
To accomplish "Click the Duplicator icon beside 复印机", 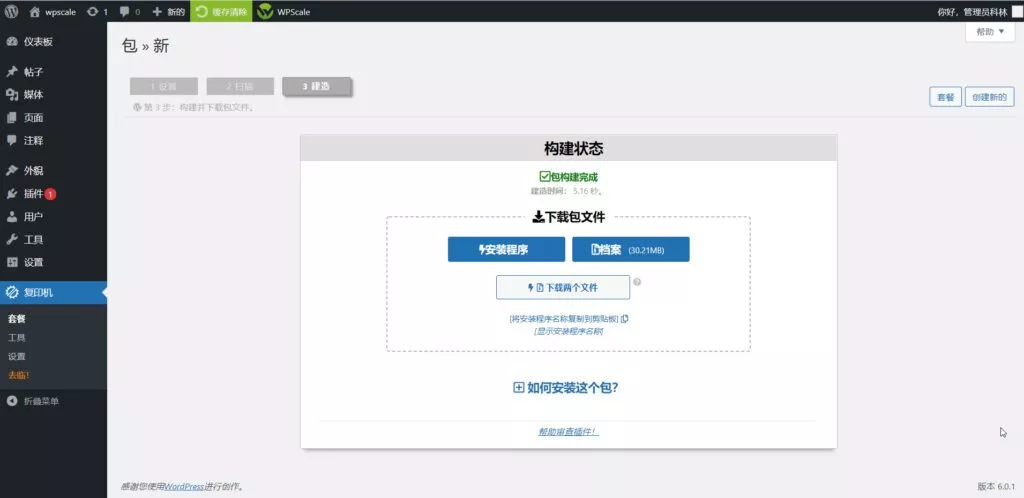I will [12, 292].
